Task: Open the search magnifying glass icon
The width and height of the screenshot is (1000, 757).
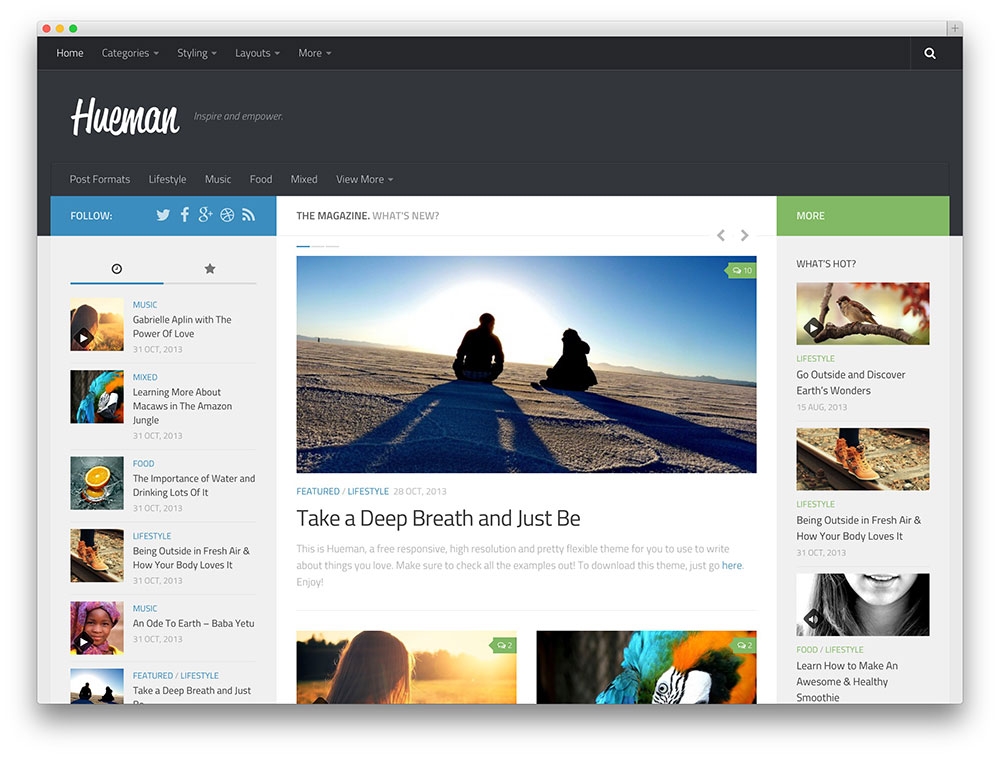Action: [x=929, y=52]
